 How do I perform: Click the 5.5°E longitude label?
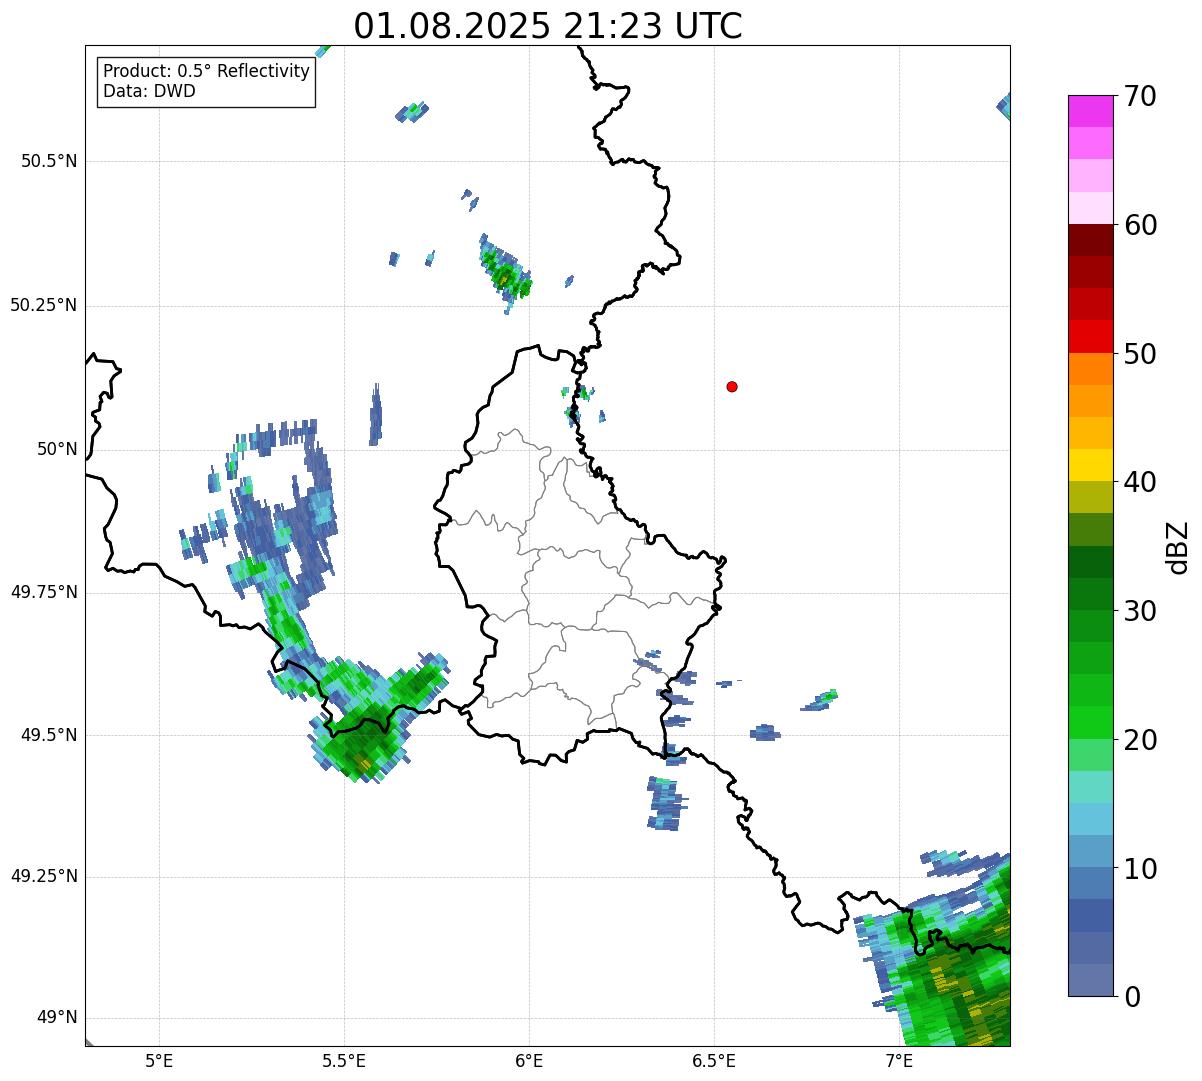click(x=344, y=1062)
